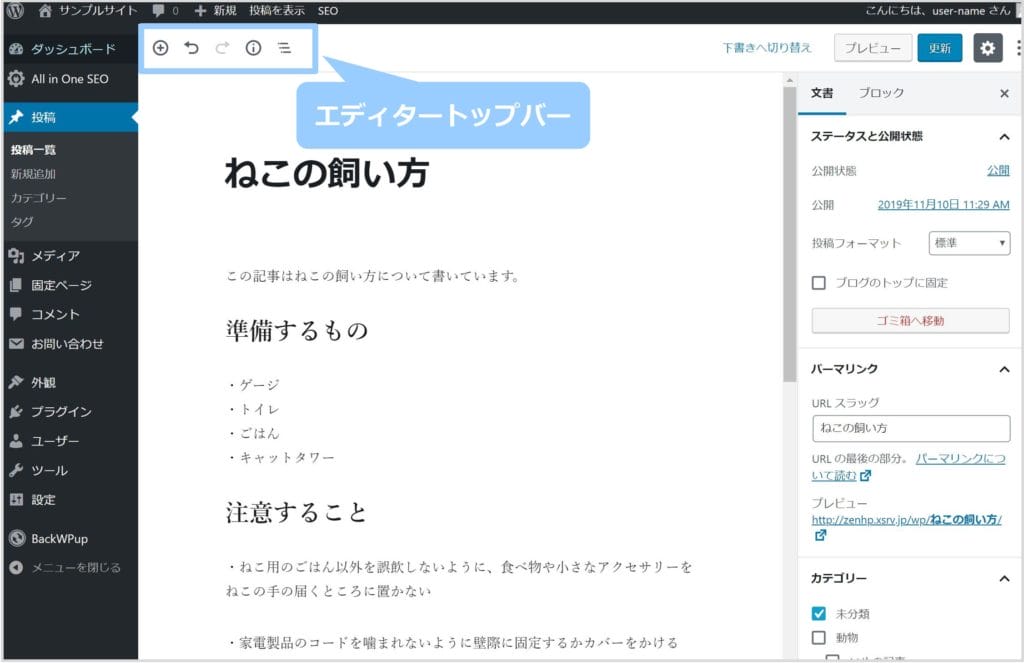Image resolution: width=1024 pixels, height=663 pixels.
Task: Click the URL スラッグ input field
Action: click(910, 428)
